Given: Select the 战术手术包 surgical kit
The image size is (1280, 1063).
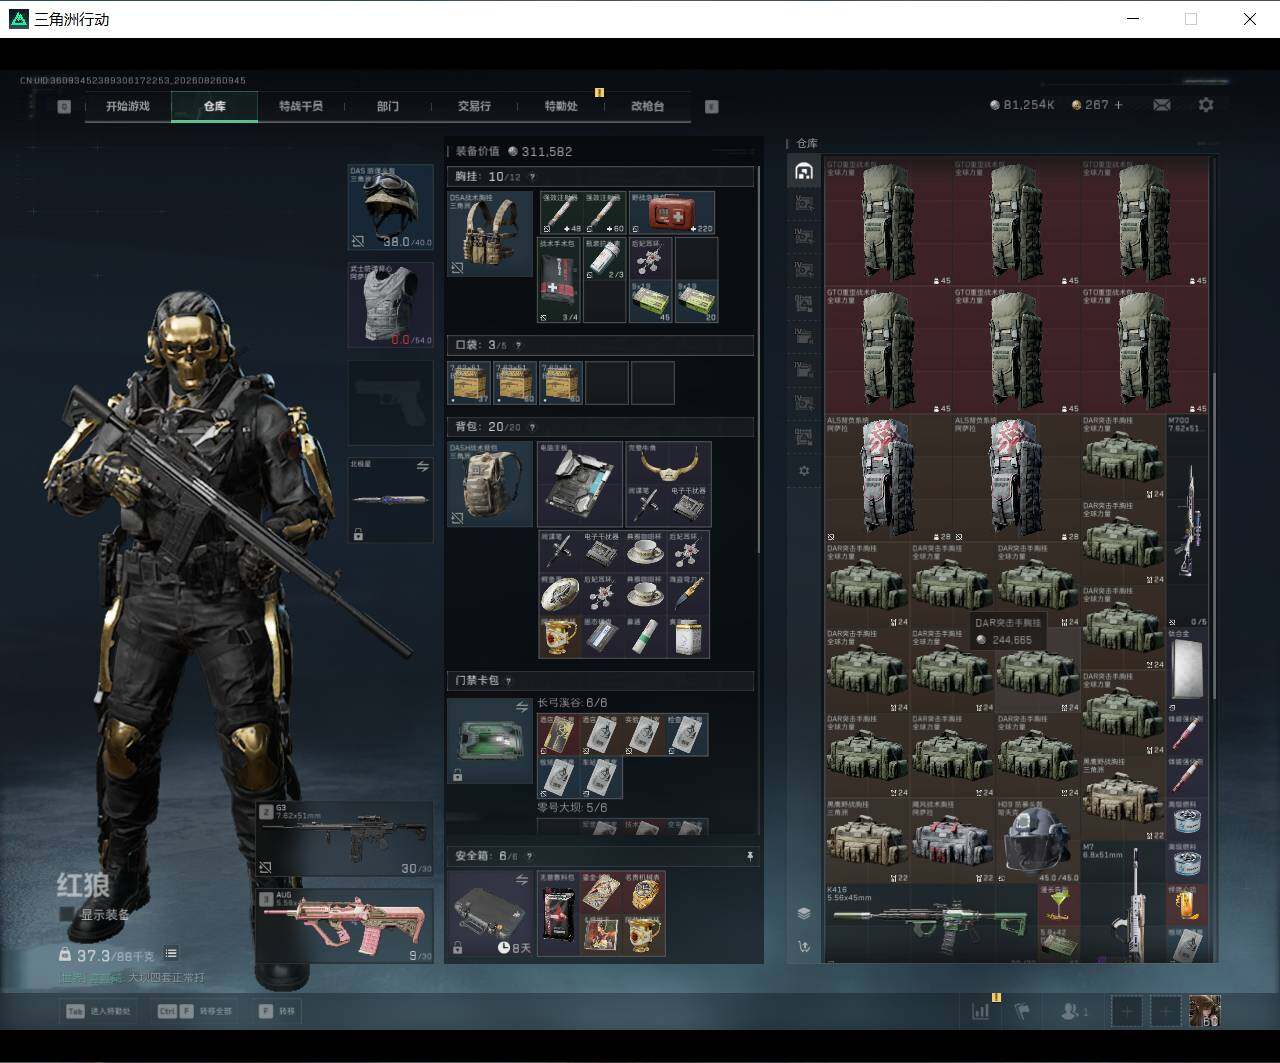Looking at the screenshot, I should pos(560,280).
